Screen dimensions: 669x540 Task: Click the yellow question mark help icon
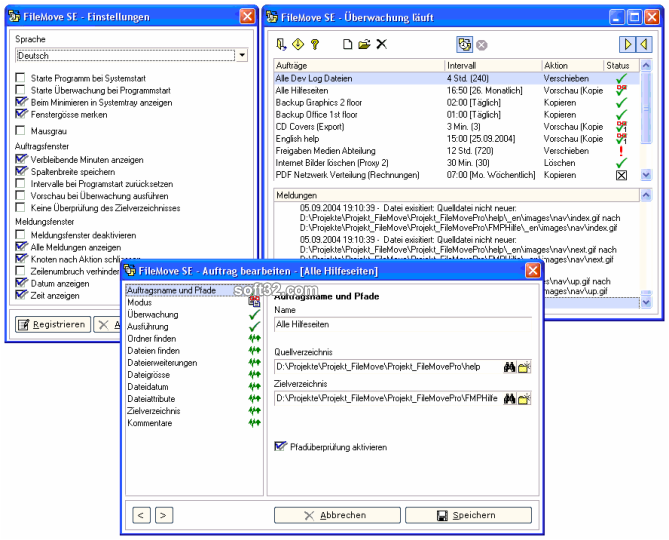coord(315,44)
